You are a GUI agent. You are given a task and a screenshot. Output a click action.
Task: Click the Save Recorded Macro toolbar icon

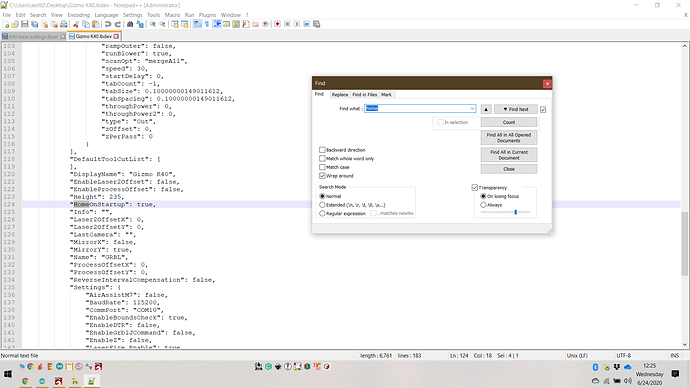(316, 24)
